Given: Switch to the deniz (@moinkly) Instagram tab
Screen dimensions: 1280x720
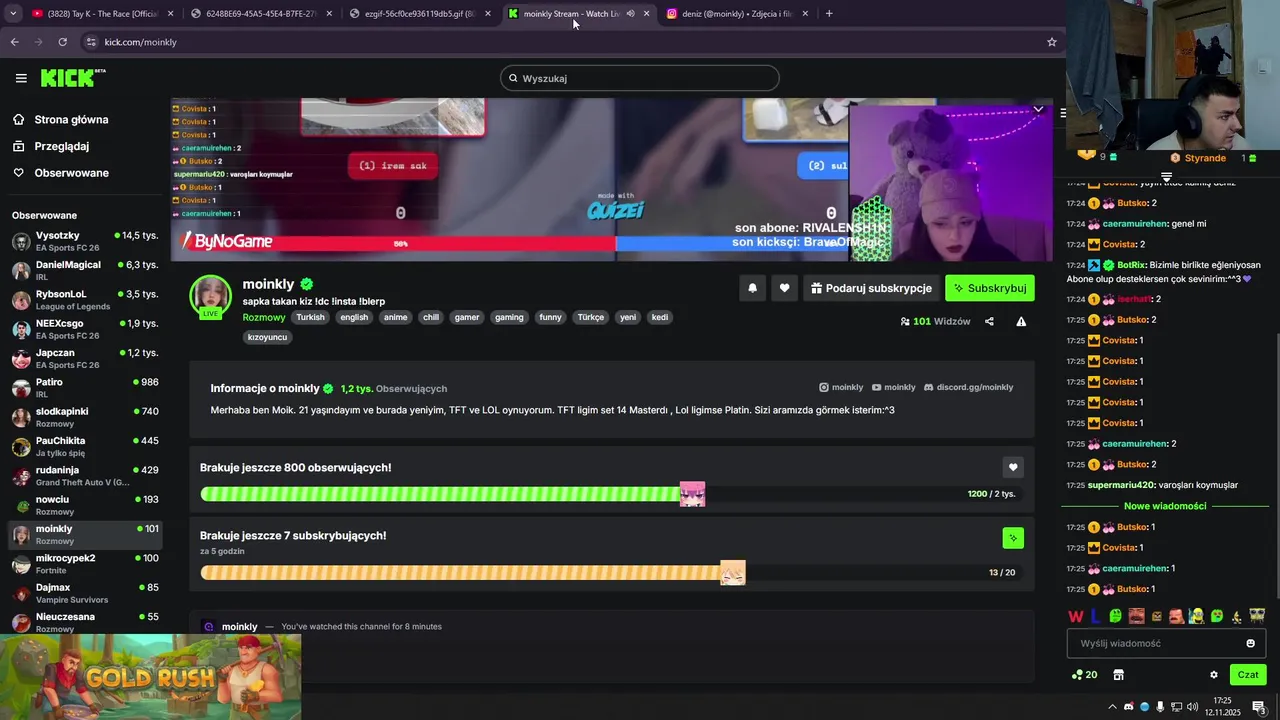Looking at the screenshot, I should [736, 14].
